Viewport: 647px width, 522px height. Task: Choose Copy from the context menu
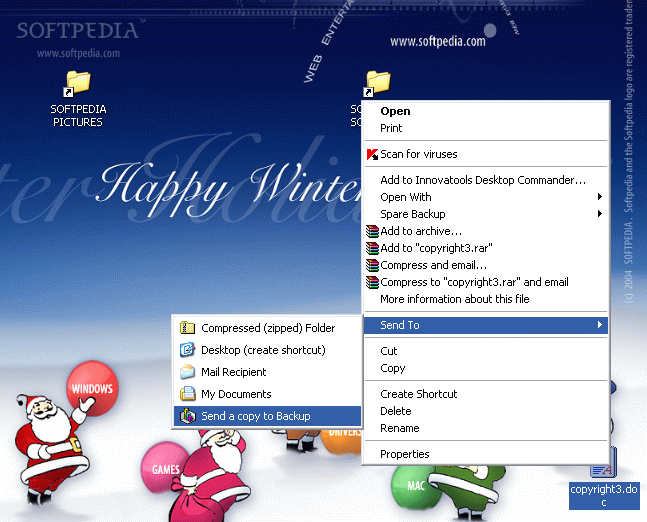click(x=486, y=368)
